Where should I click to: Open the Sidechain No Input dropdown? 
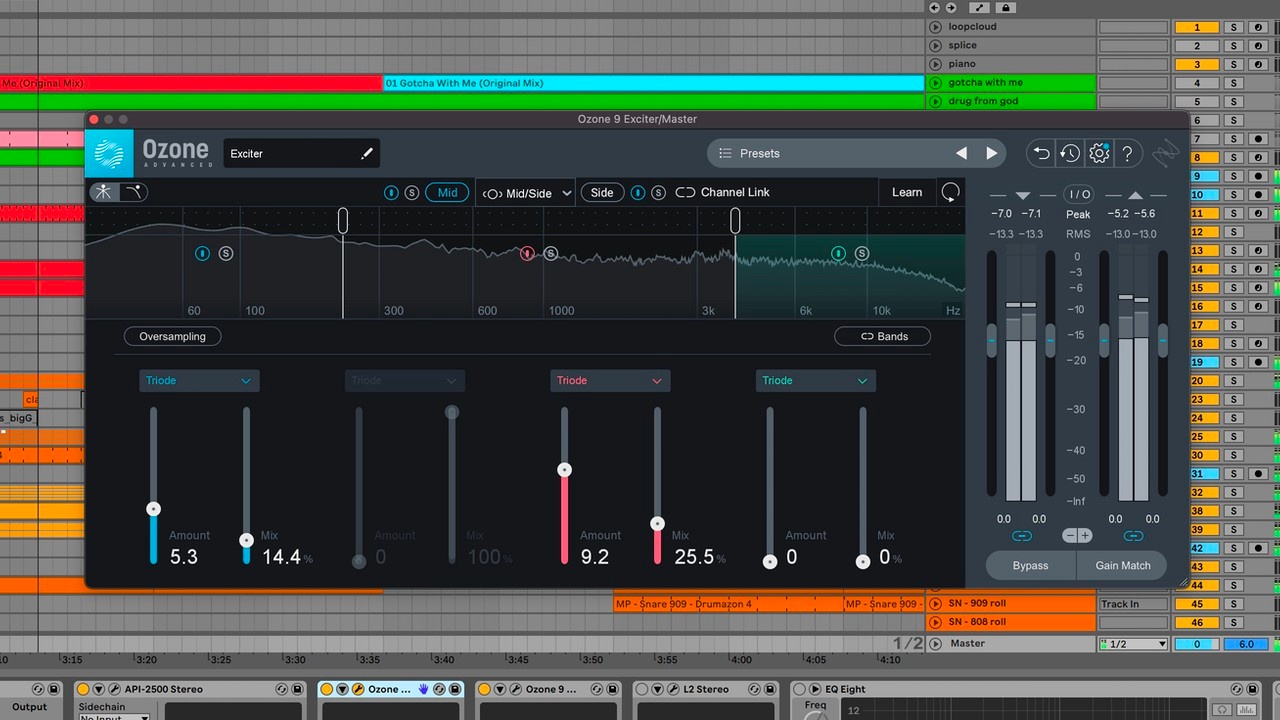113,716
